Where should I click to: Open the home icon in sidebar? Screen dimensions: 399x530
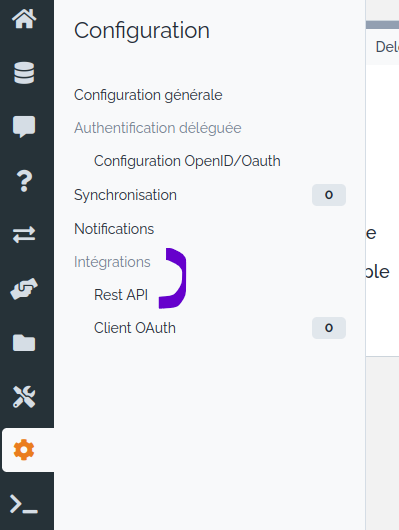tap(24, 19)
